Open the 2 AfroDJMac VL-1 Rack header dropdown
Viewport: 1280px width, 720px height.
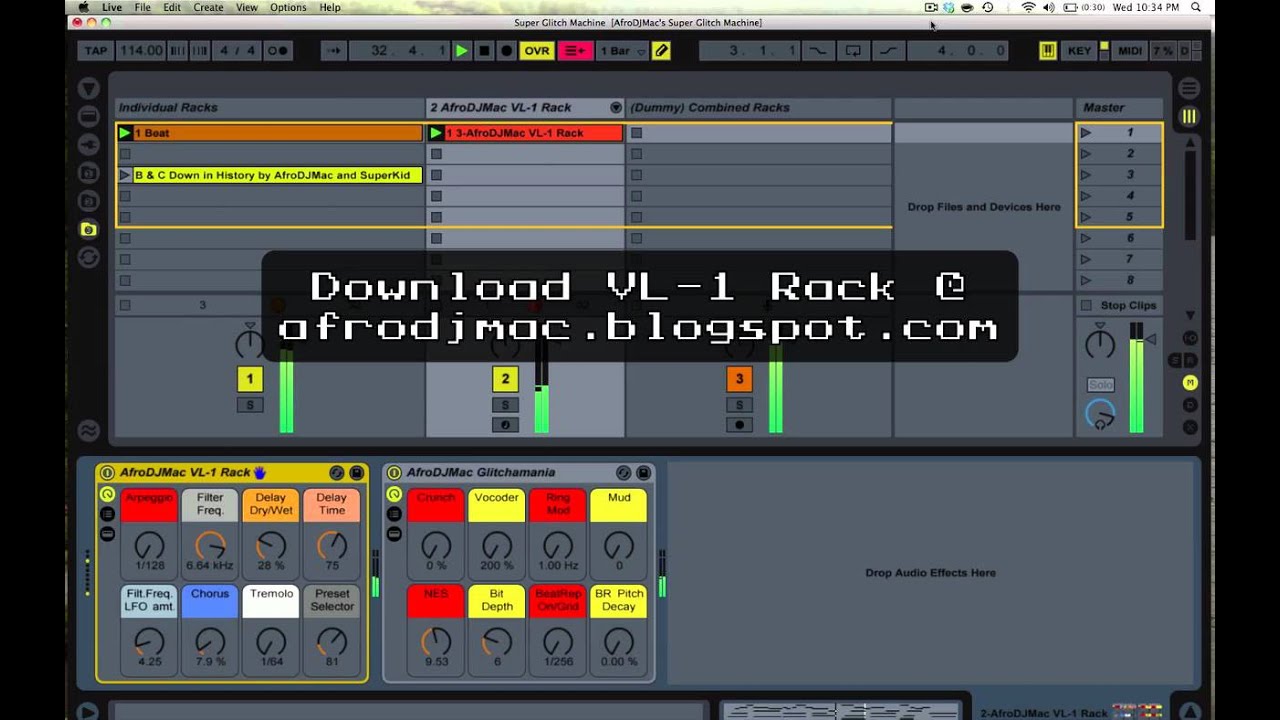point(616,108)
